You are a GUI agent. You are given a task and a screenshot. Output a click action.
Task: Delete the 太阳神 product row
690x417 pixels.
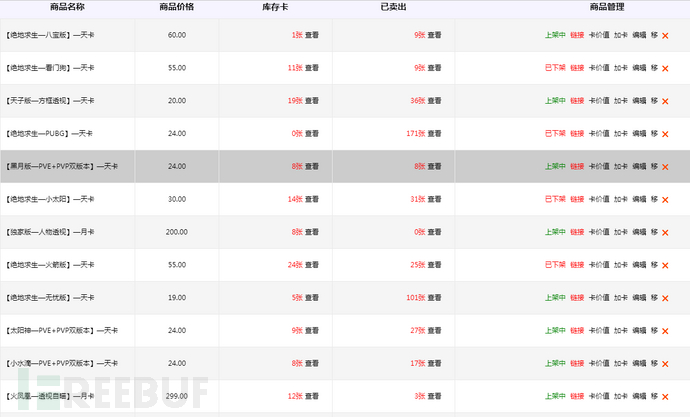point(665,331)
